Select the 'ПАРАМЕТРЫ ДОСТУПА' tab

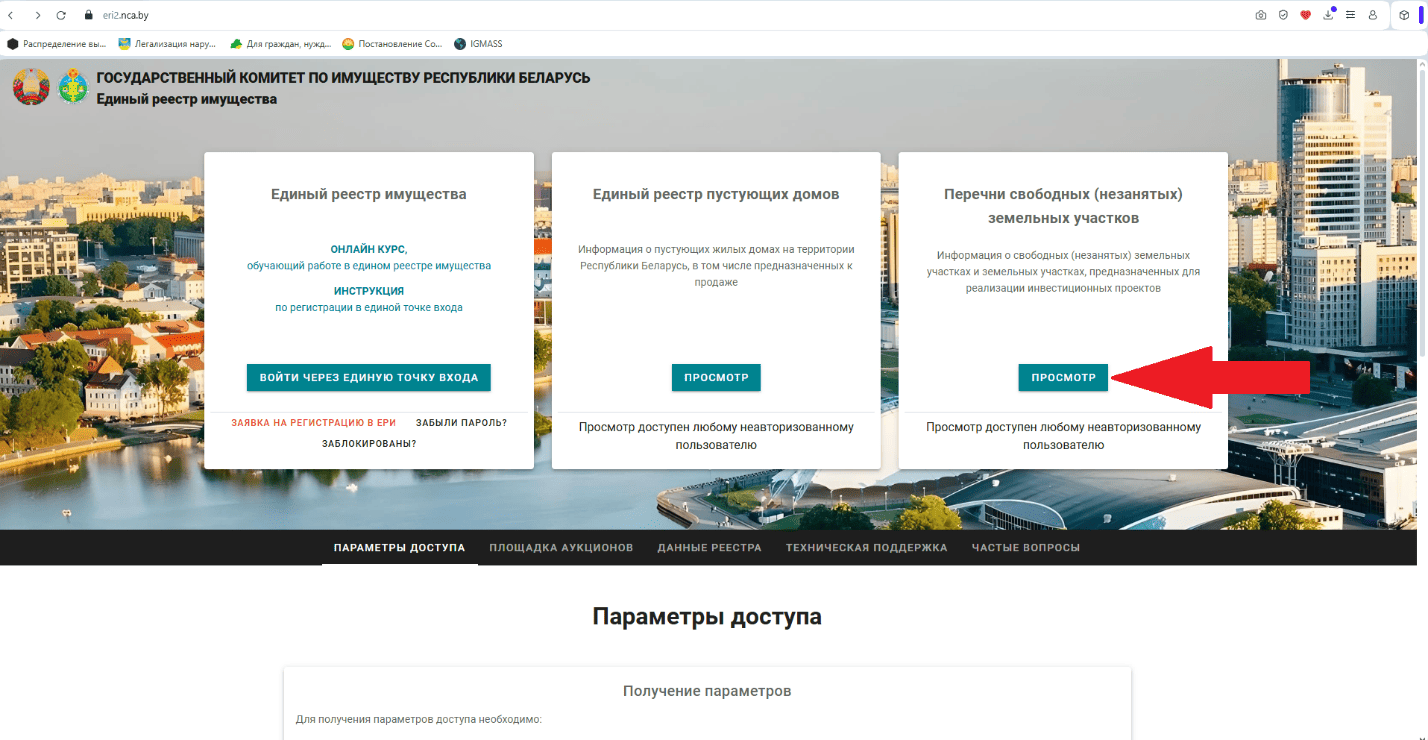click(x=399, y=548)
